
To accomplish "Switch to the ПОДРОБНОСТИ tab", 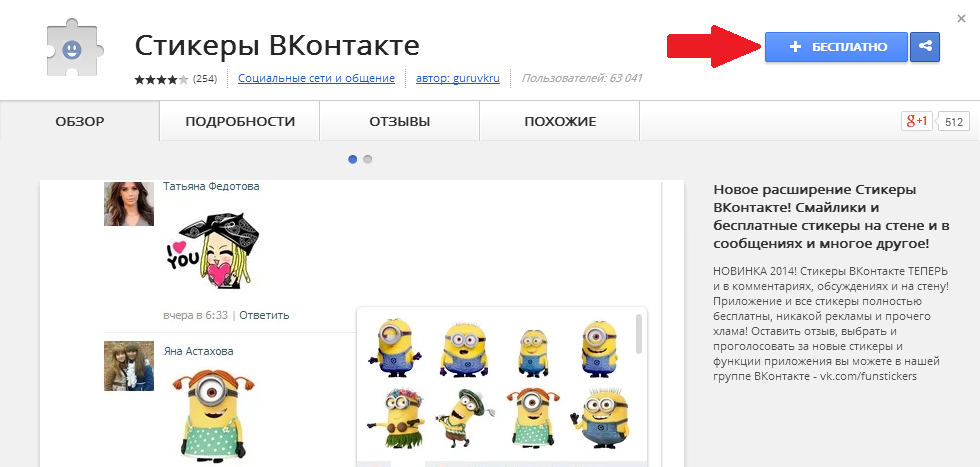I will click(240, 121).
